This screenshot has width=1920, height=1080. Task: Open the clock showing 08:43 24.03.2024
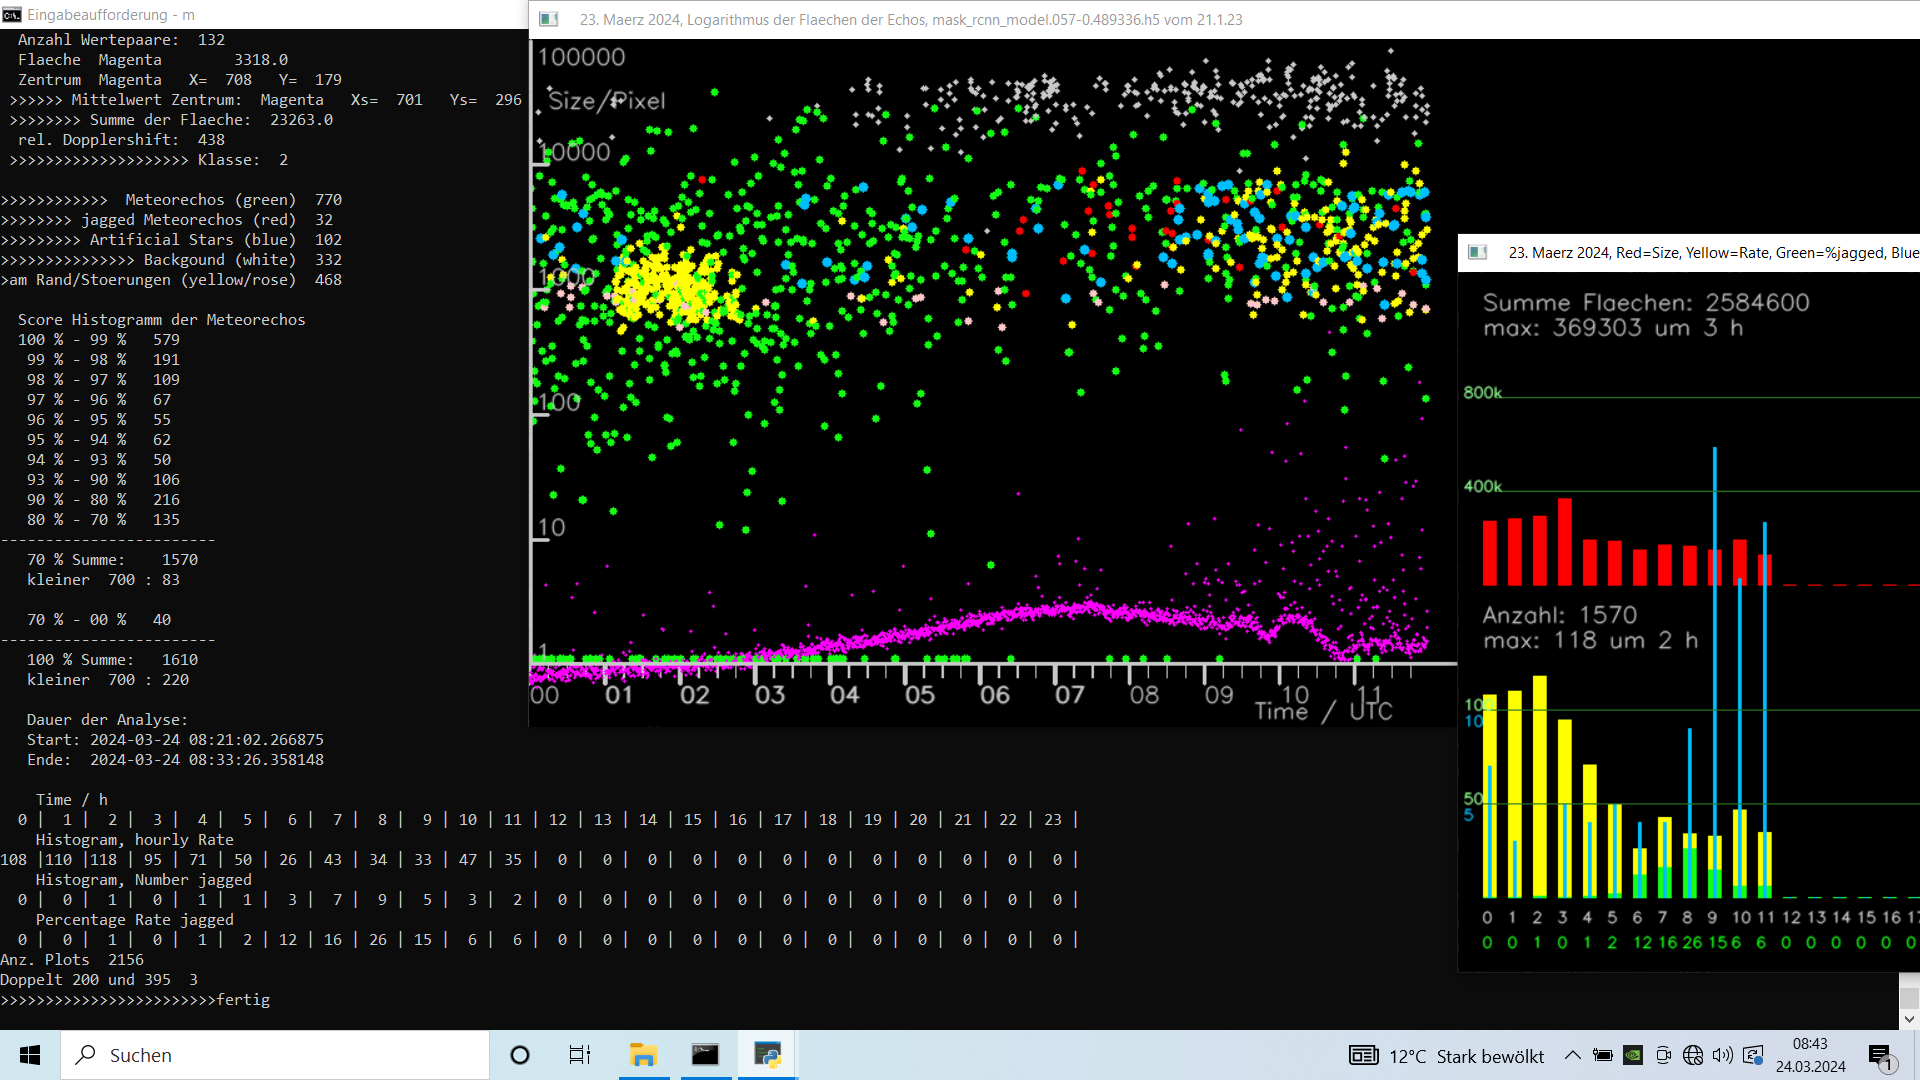(1810, 1055)
